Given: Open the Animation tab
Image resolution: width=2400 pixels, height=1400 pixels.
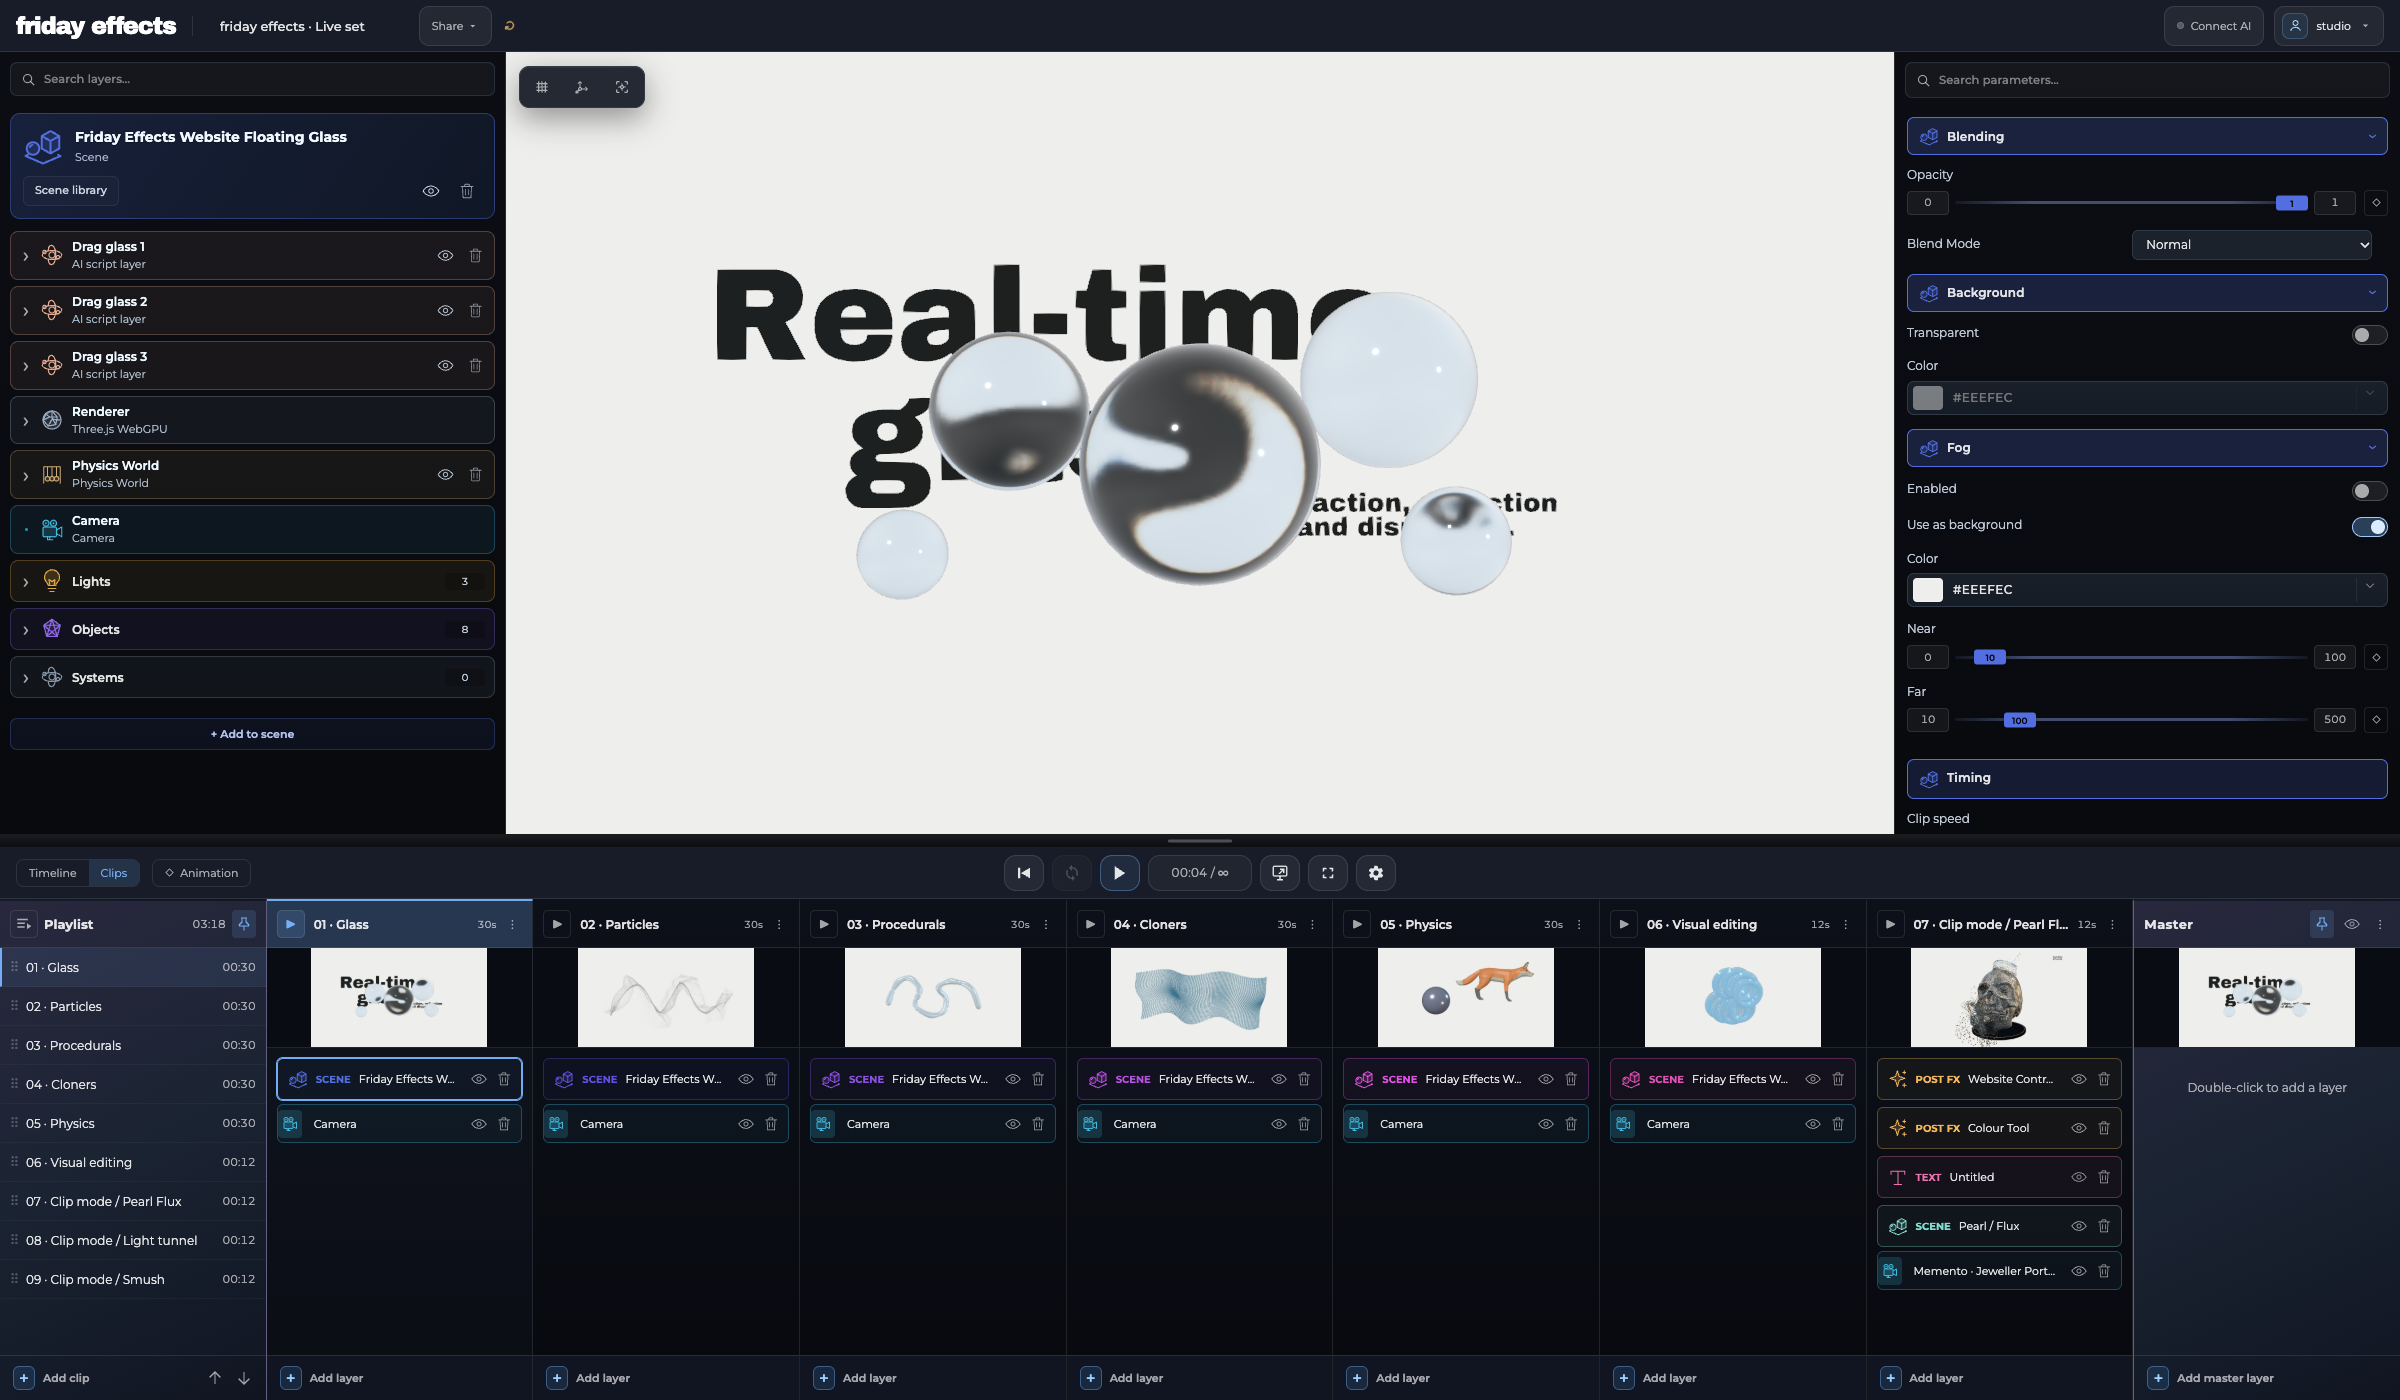Looking at the screenshot, I should pos(201,873).
